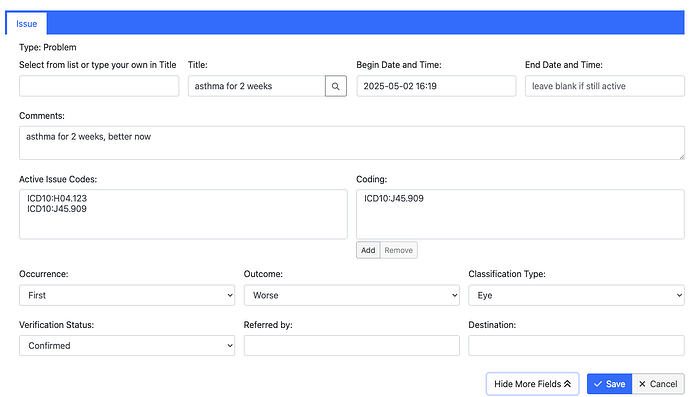690x397 pixels.
Task: Click the Remove coding button
Action: pos(399,250)
